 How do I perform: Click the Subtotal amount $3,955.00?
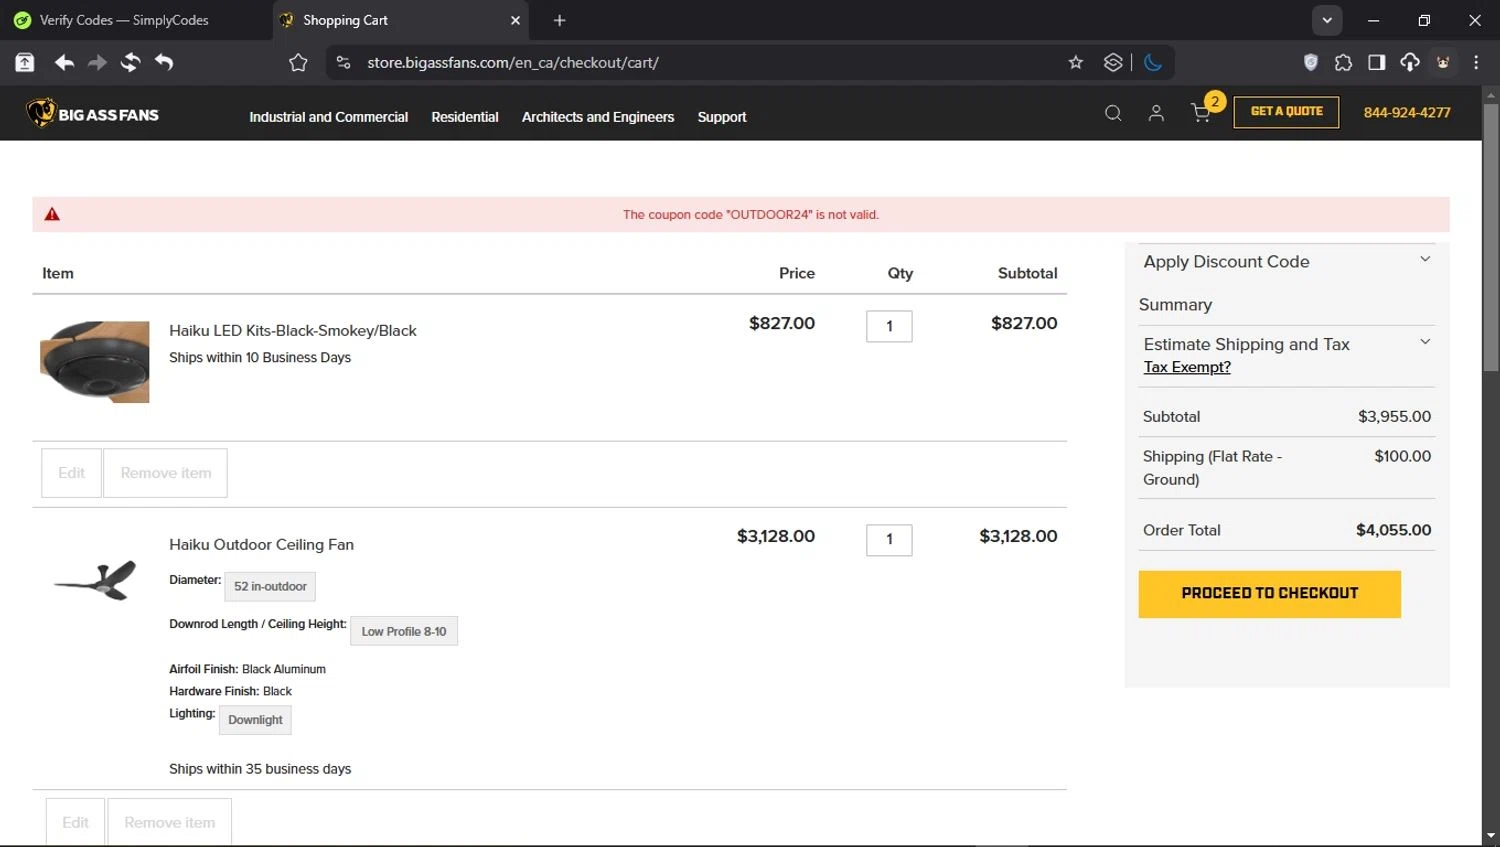click(1394, 417)
